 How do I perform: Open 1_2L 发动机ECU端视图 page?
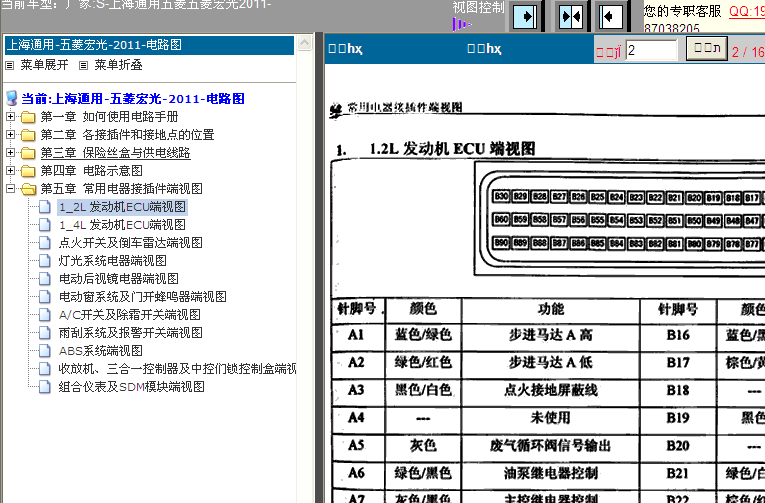pos(122,207)
